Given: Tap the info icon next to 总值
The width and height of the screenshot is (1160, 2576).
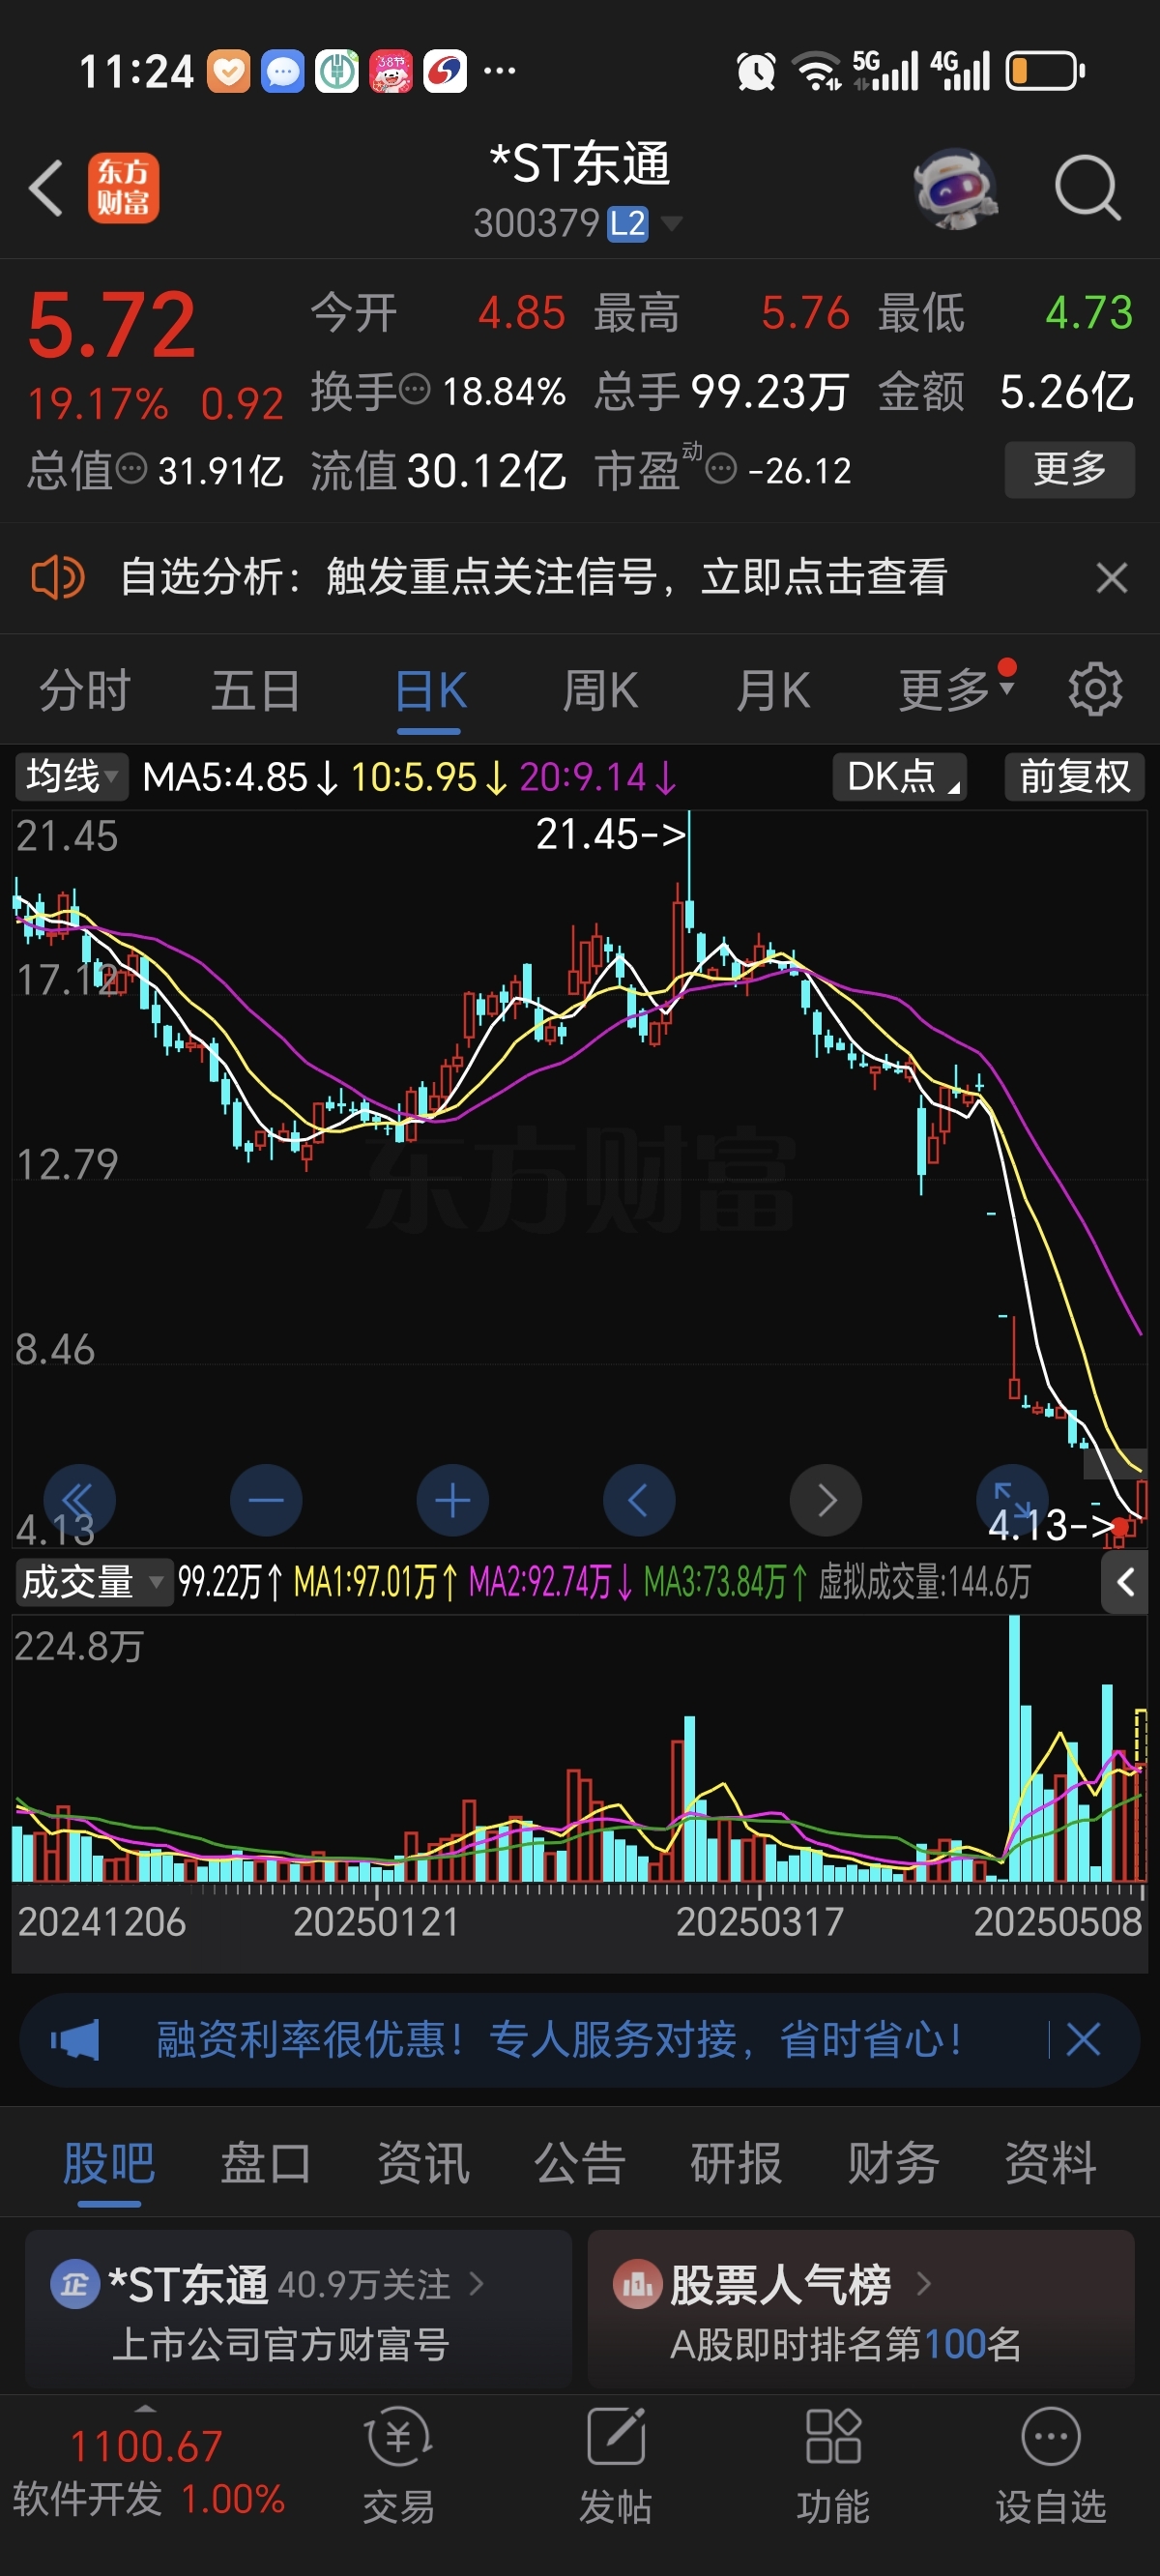Looking at the screenshot, I should [x=132, y=468].
